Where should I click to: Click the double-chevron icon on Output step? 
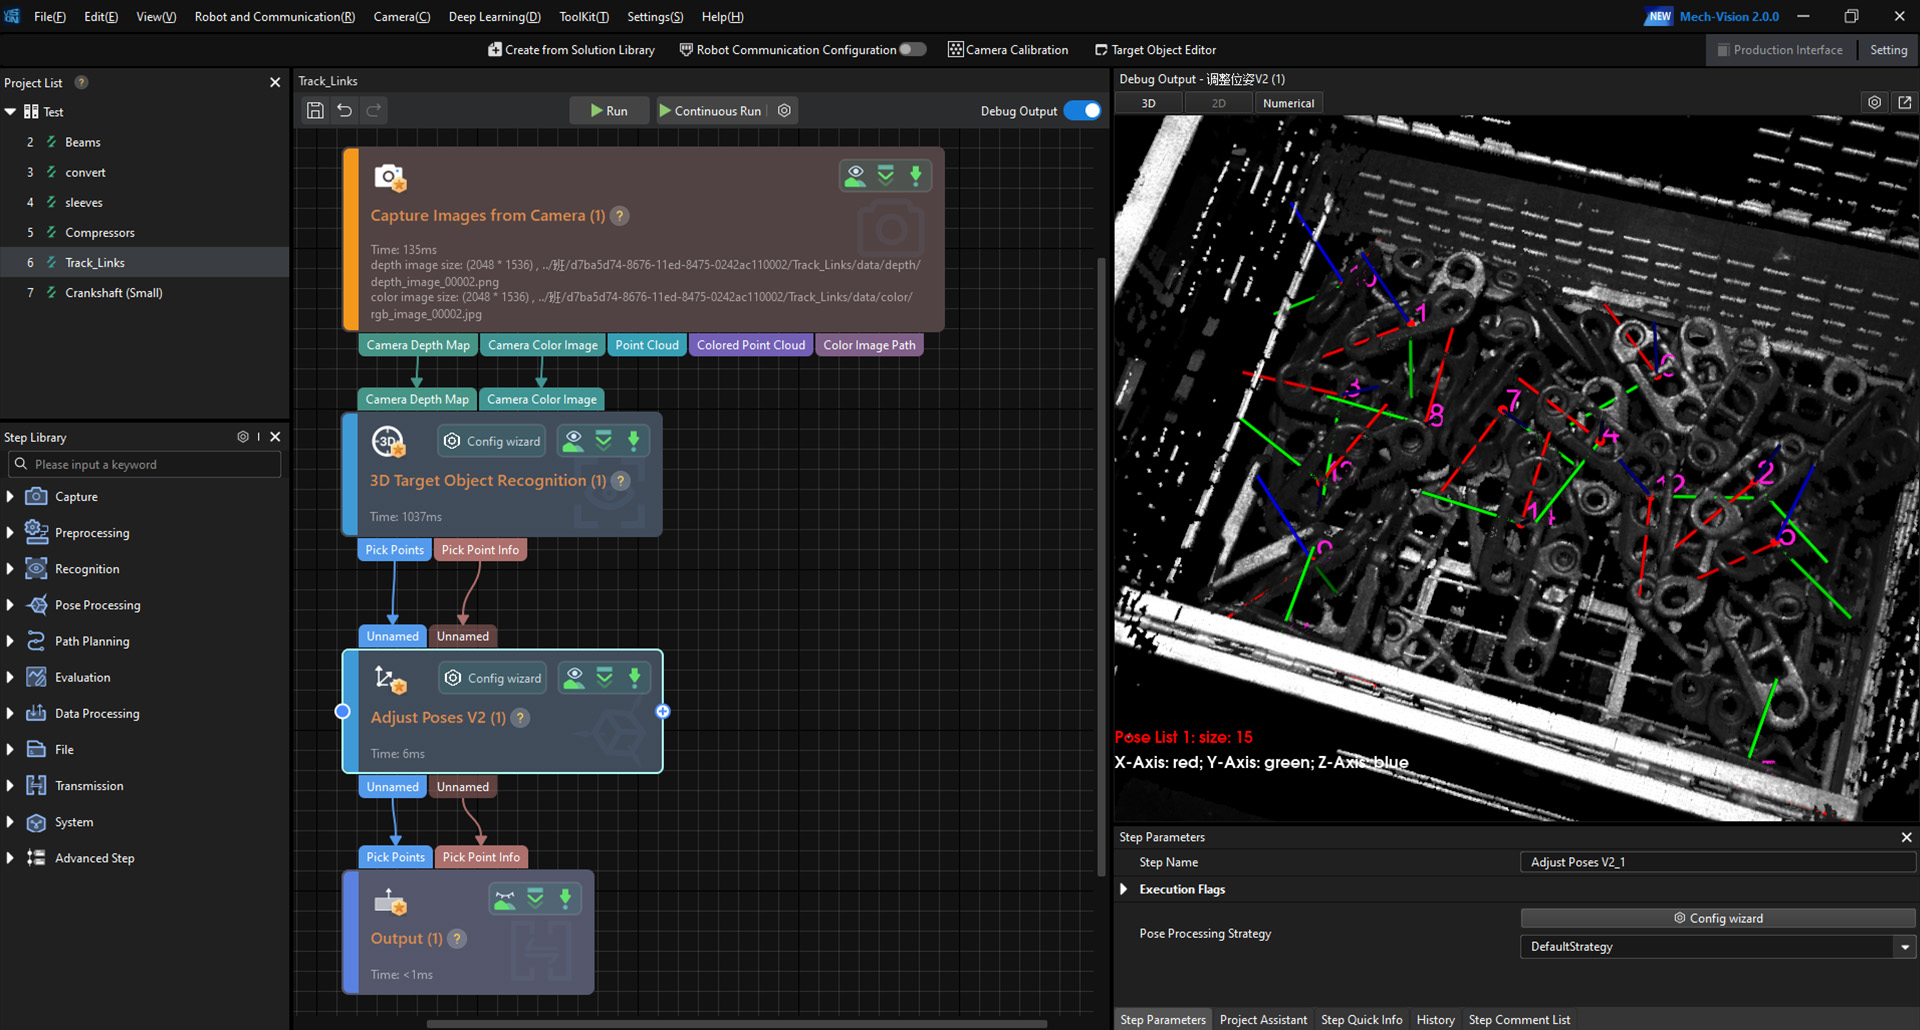pyautogui.click(x=536, y=899)
